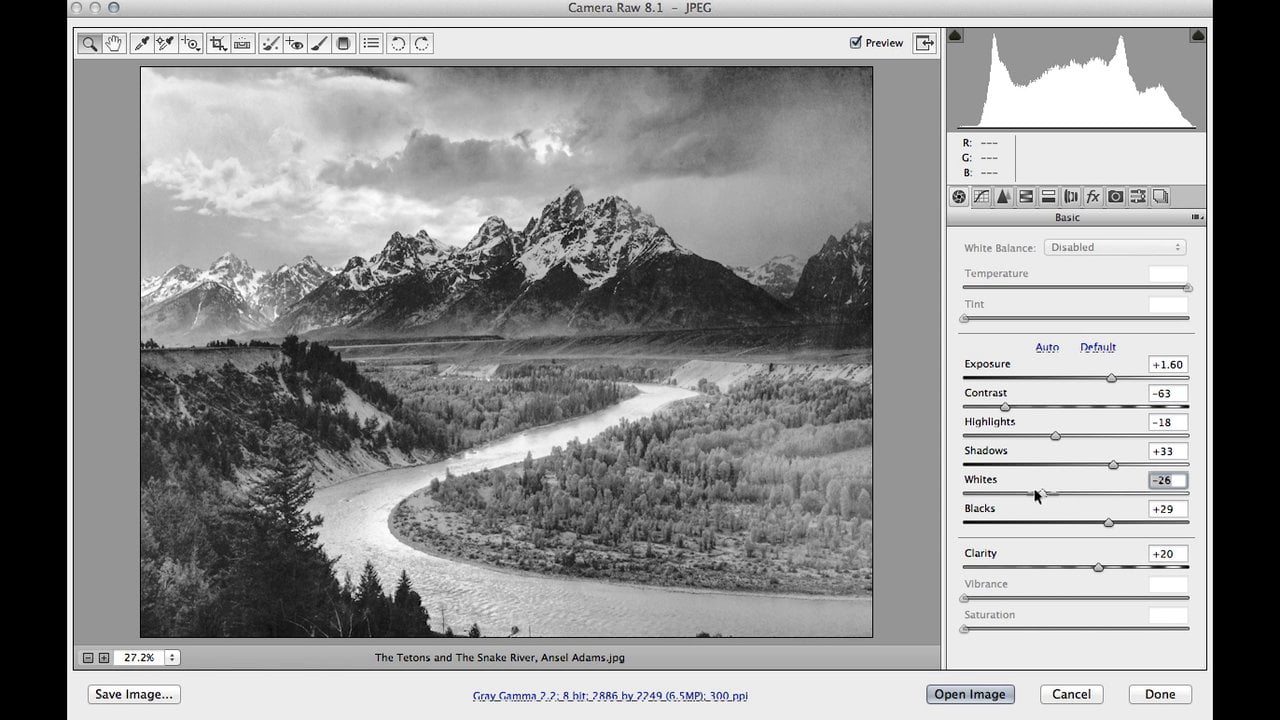The height and width of the screenshot is (720, 1280).
Task: Click the Save Image button
Action: (134, 694)
